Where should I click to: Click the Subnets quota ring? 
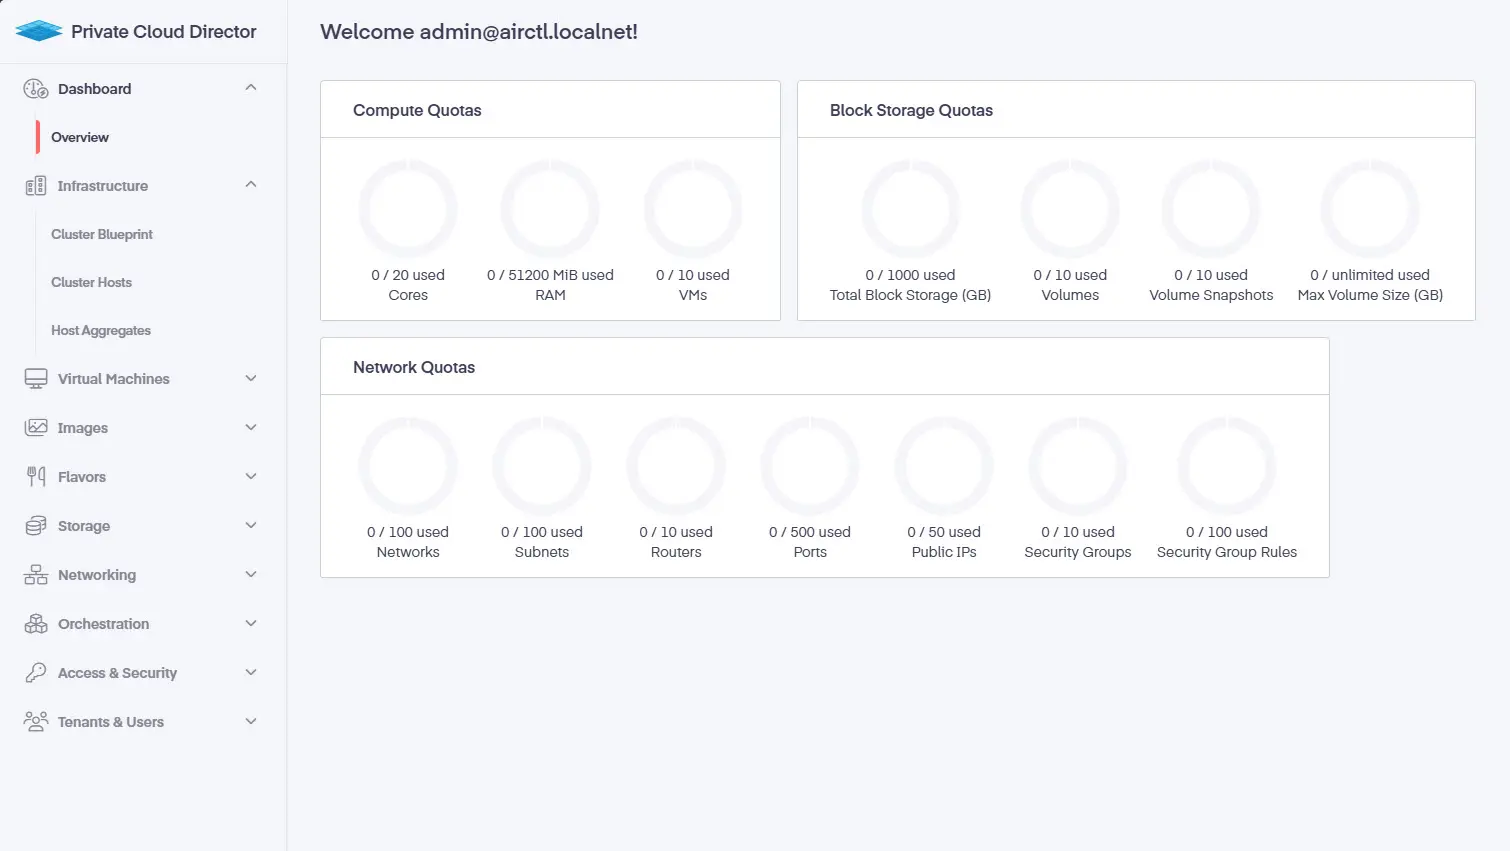click(x=542, y=466)
